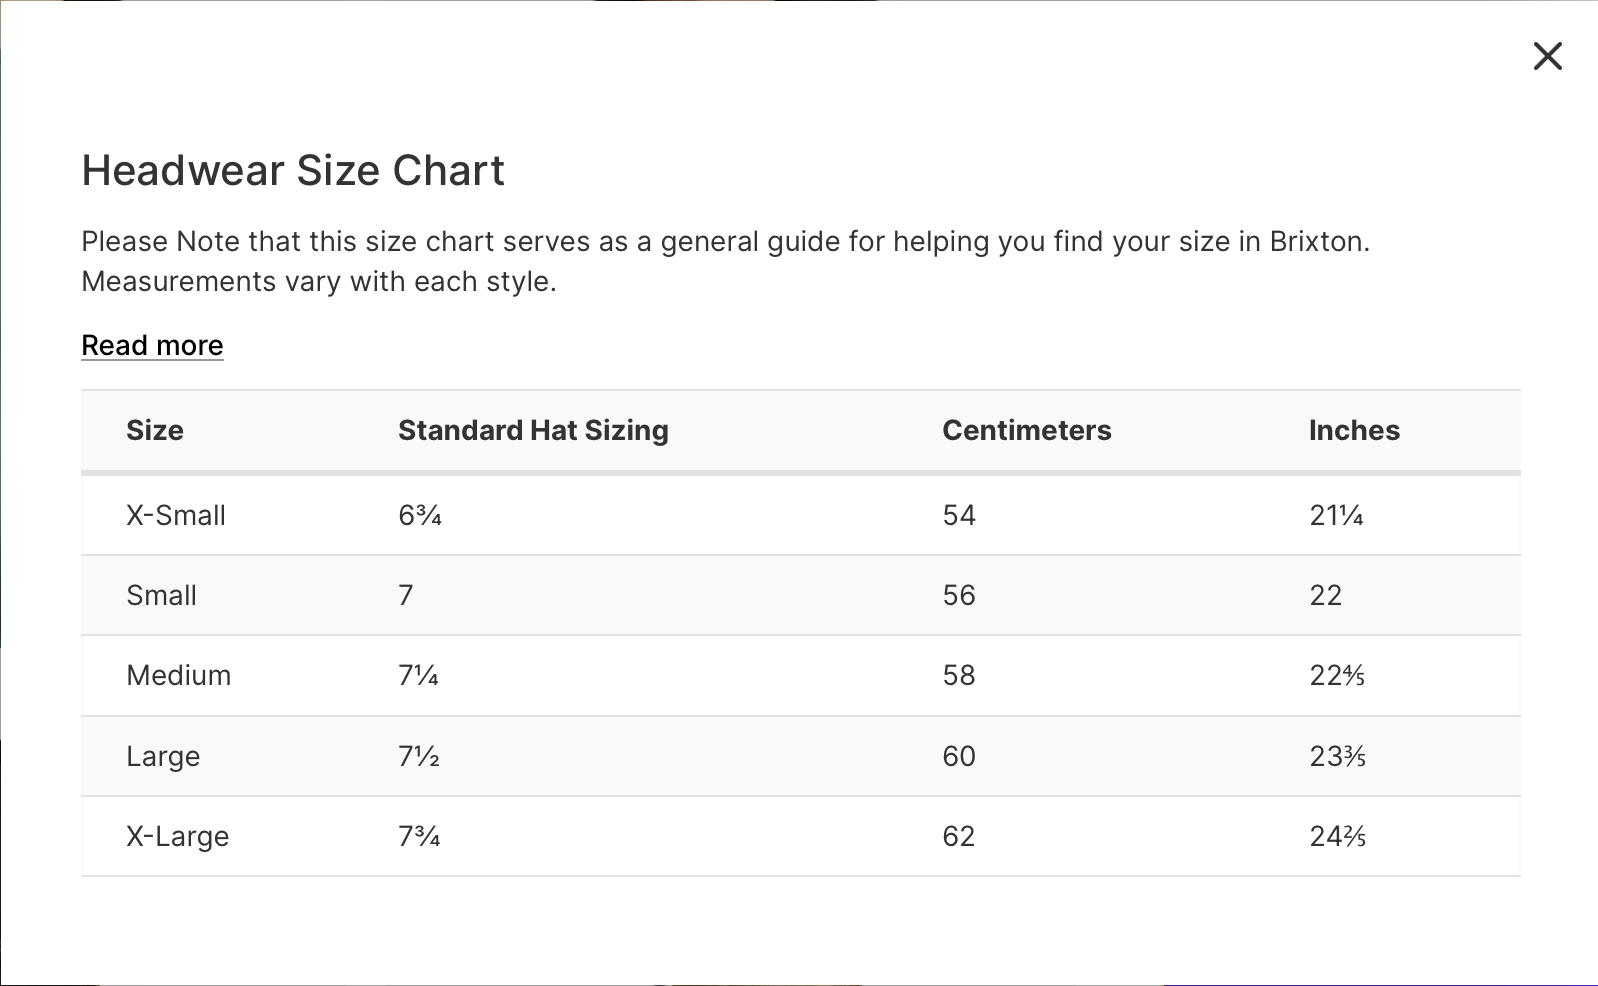Image resolution: width=1598 pixels, height=986 pixels.
Task: Click the Standard Hat Sizing column header
Action: (x=533, y=430)
